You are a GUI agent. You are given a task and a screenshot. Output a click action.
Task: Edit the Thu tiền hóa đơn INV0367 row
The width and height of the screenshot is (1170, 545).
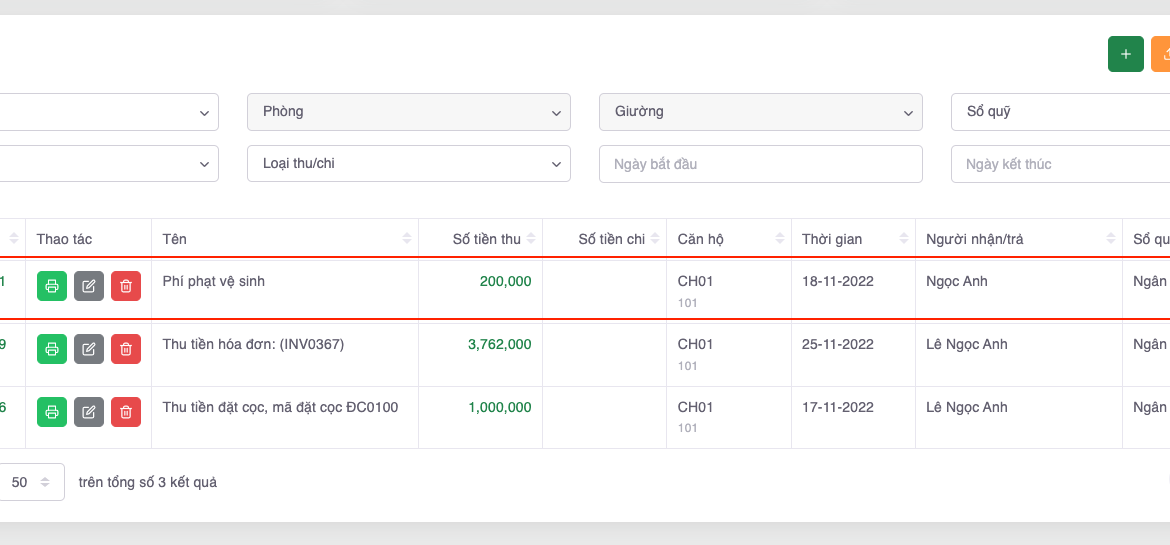(89, 349)
